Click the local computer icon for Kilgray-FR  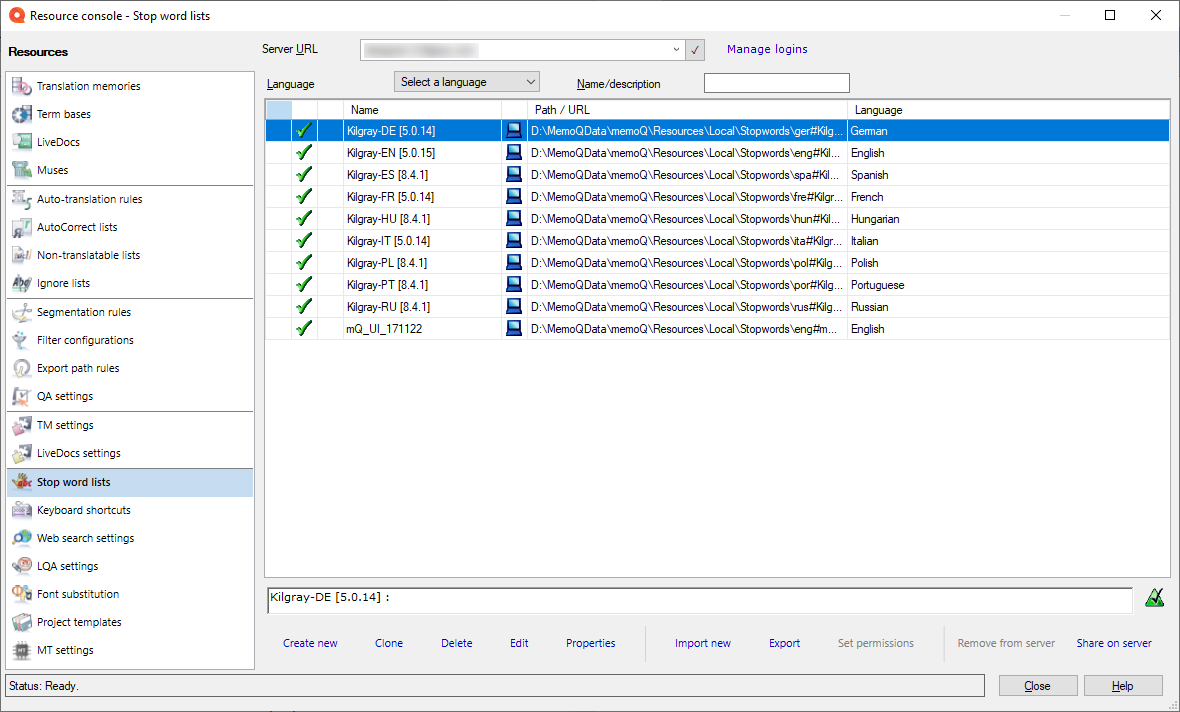point(514,197)
